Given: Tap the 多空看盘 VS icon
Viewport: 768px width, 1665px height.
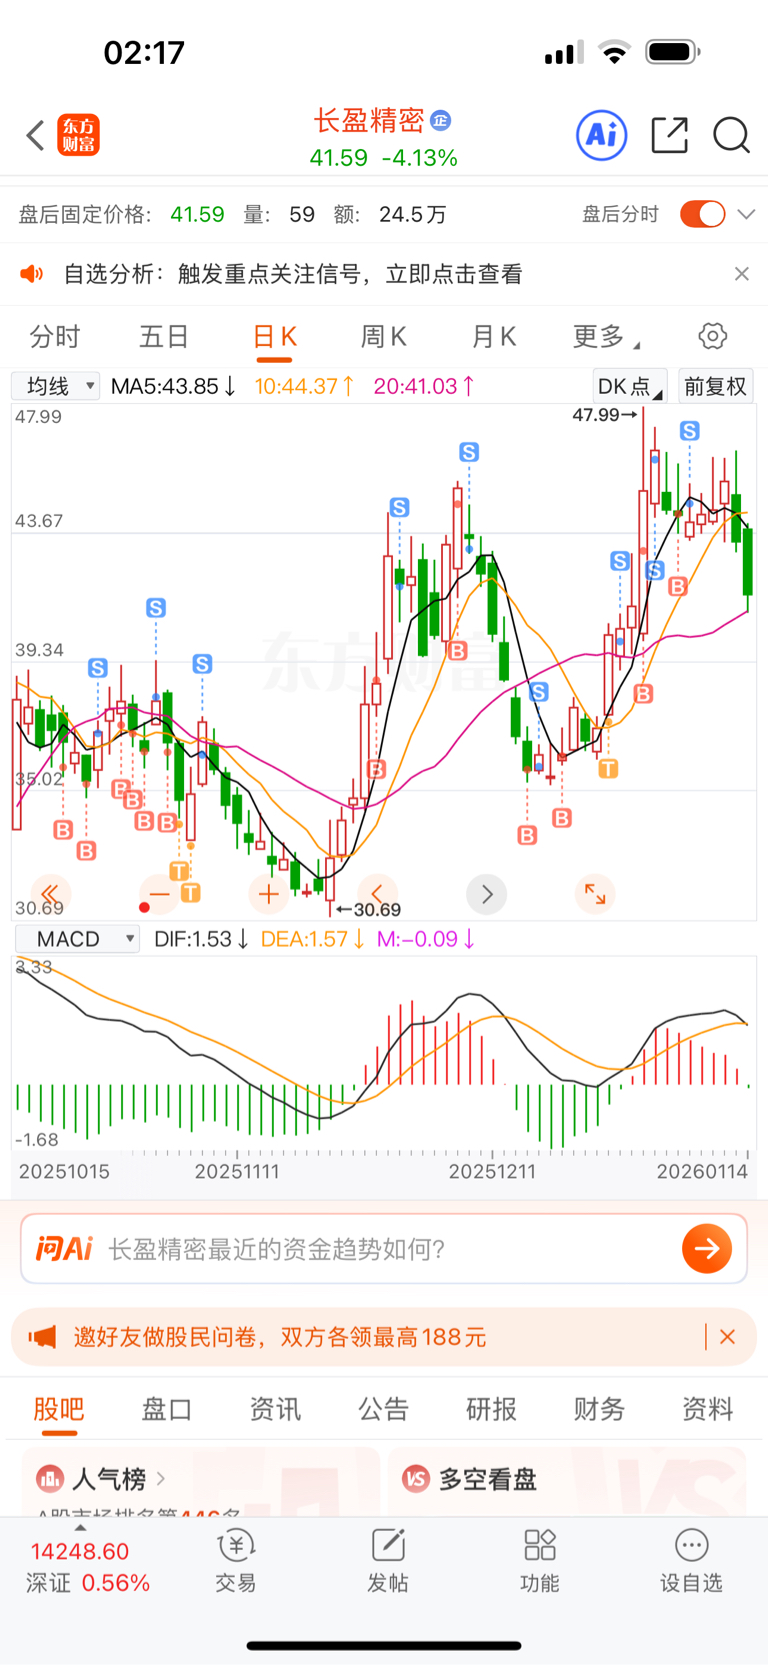Looking at the screenshot, I should (x=416, y=1478).
